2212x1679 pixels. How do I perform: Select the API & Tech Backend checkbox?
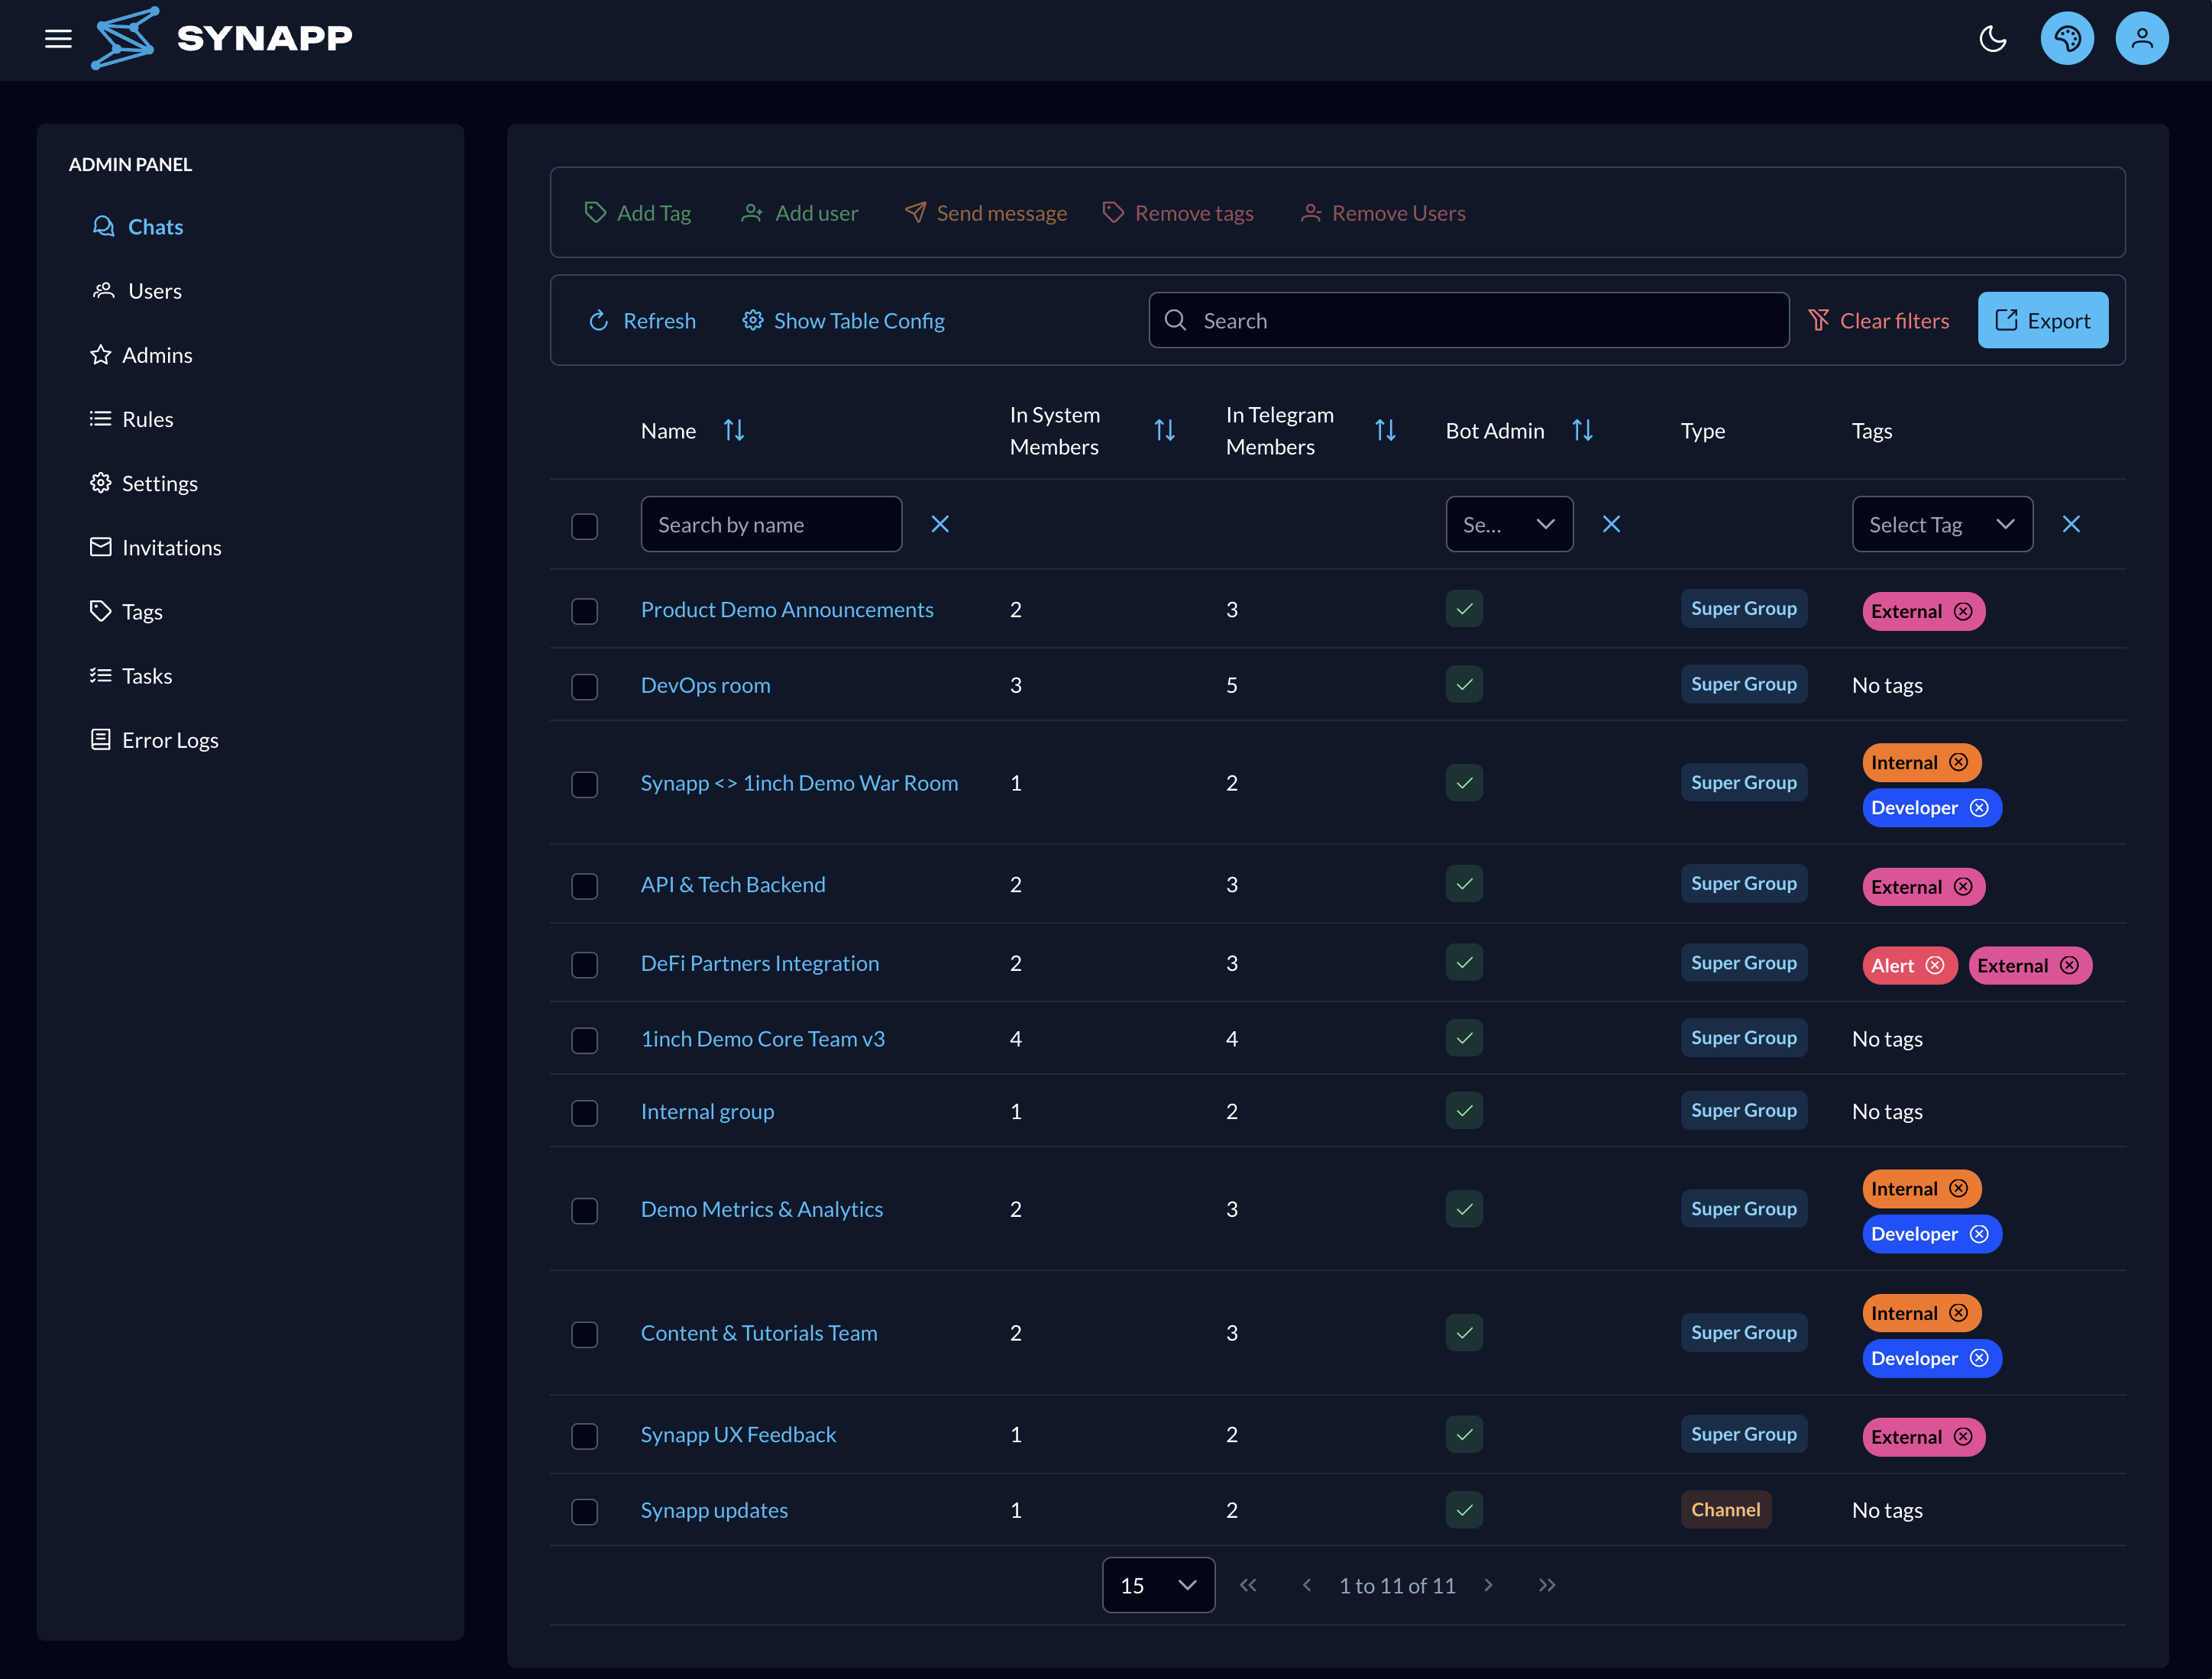584,886
